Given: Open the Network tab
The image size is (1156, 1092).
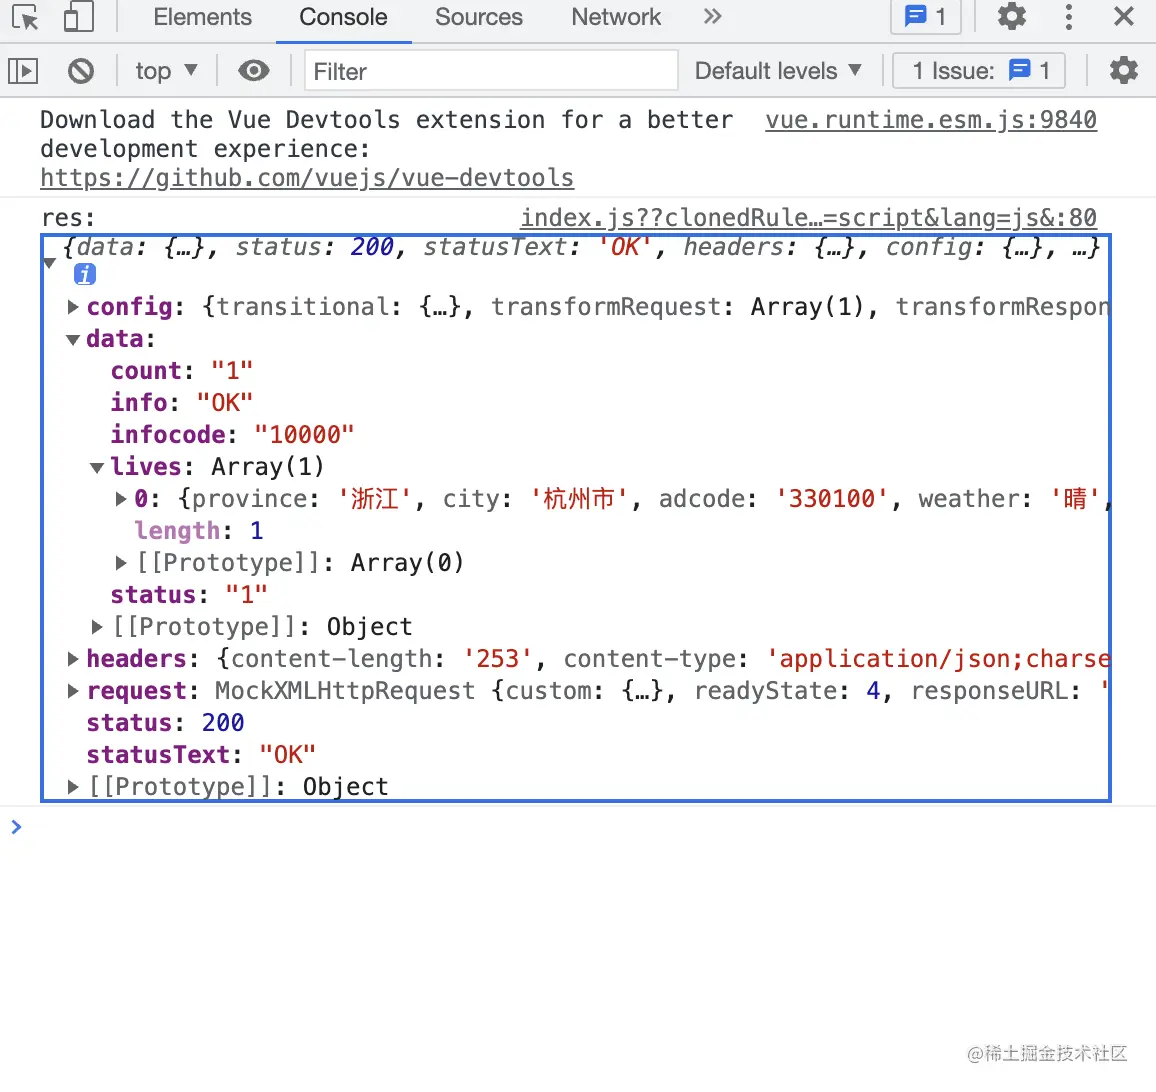Looking at the screenshot, I should (616, 17).
